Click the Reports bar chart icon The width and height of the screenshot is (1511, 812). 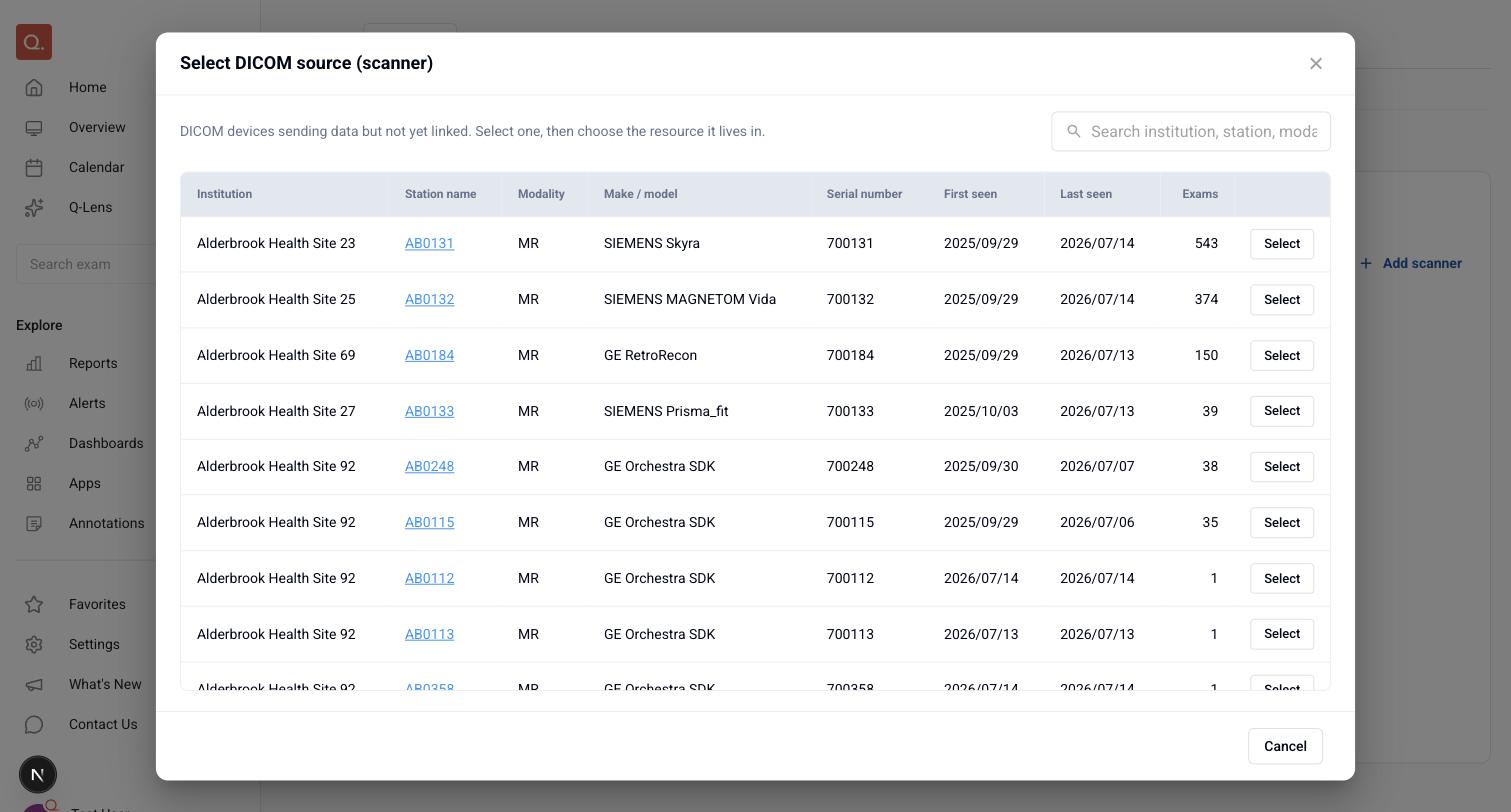point(34,363)
